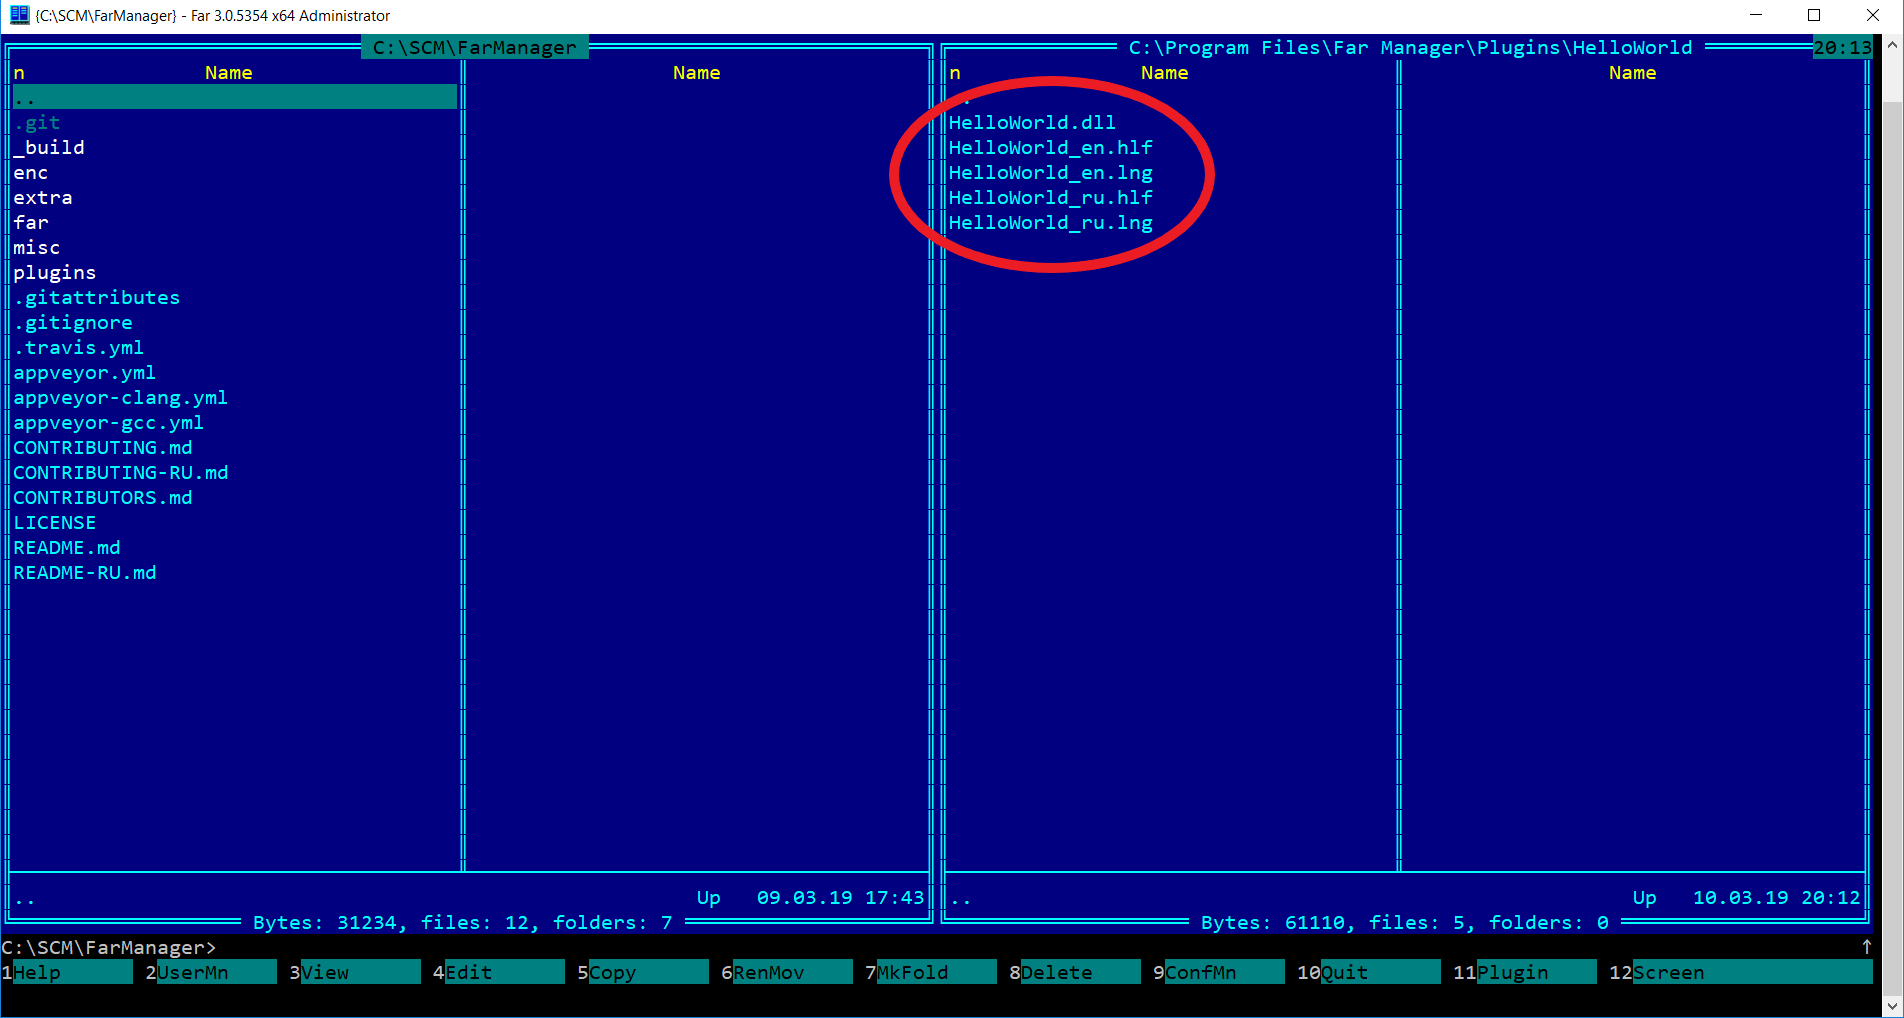Open 2 UserMn user menu
Viewport: 1904px width, 1018px height.
point(211,972)
